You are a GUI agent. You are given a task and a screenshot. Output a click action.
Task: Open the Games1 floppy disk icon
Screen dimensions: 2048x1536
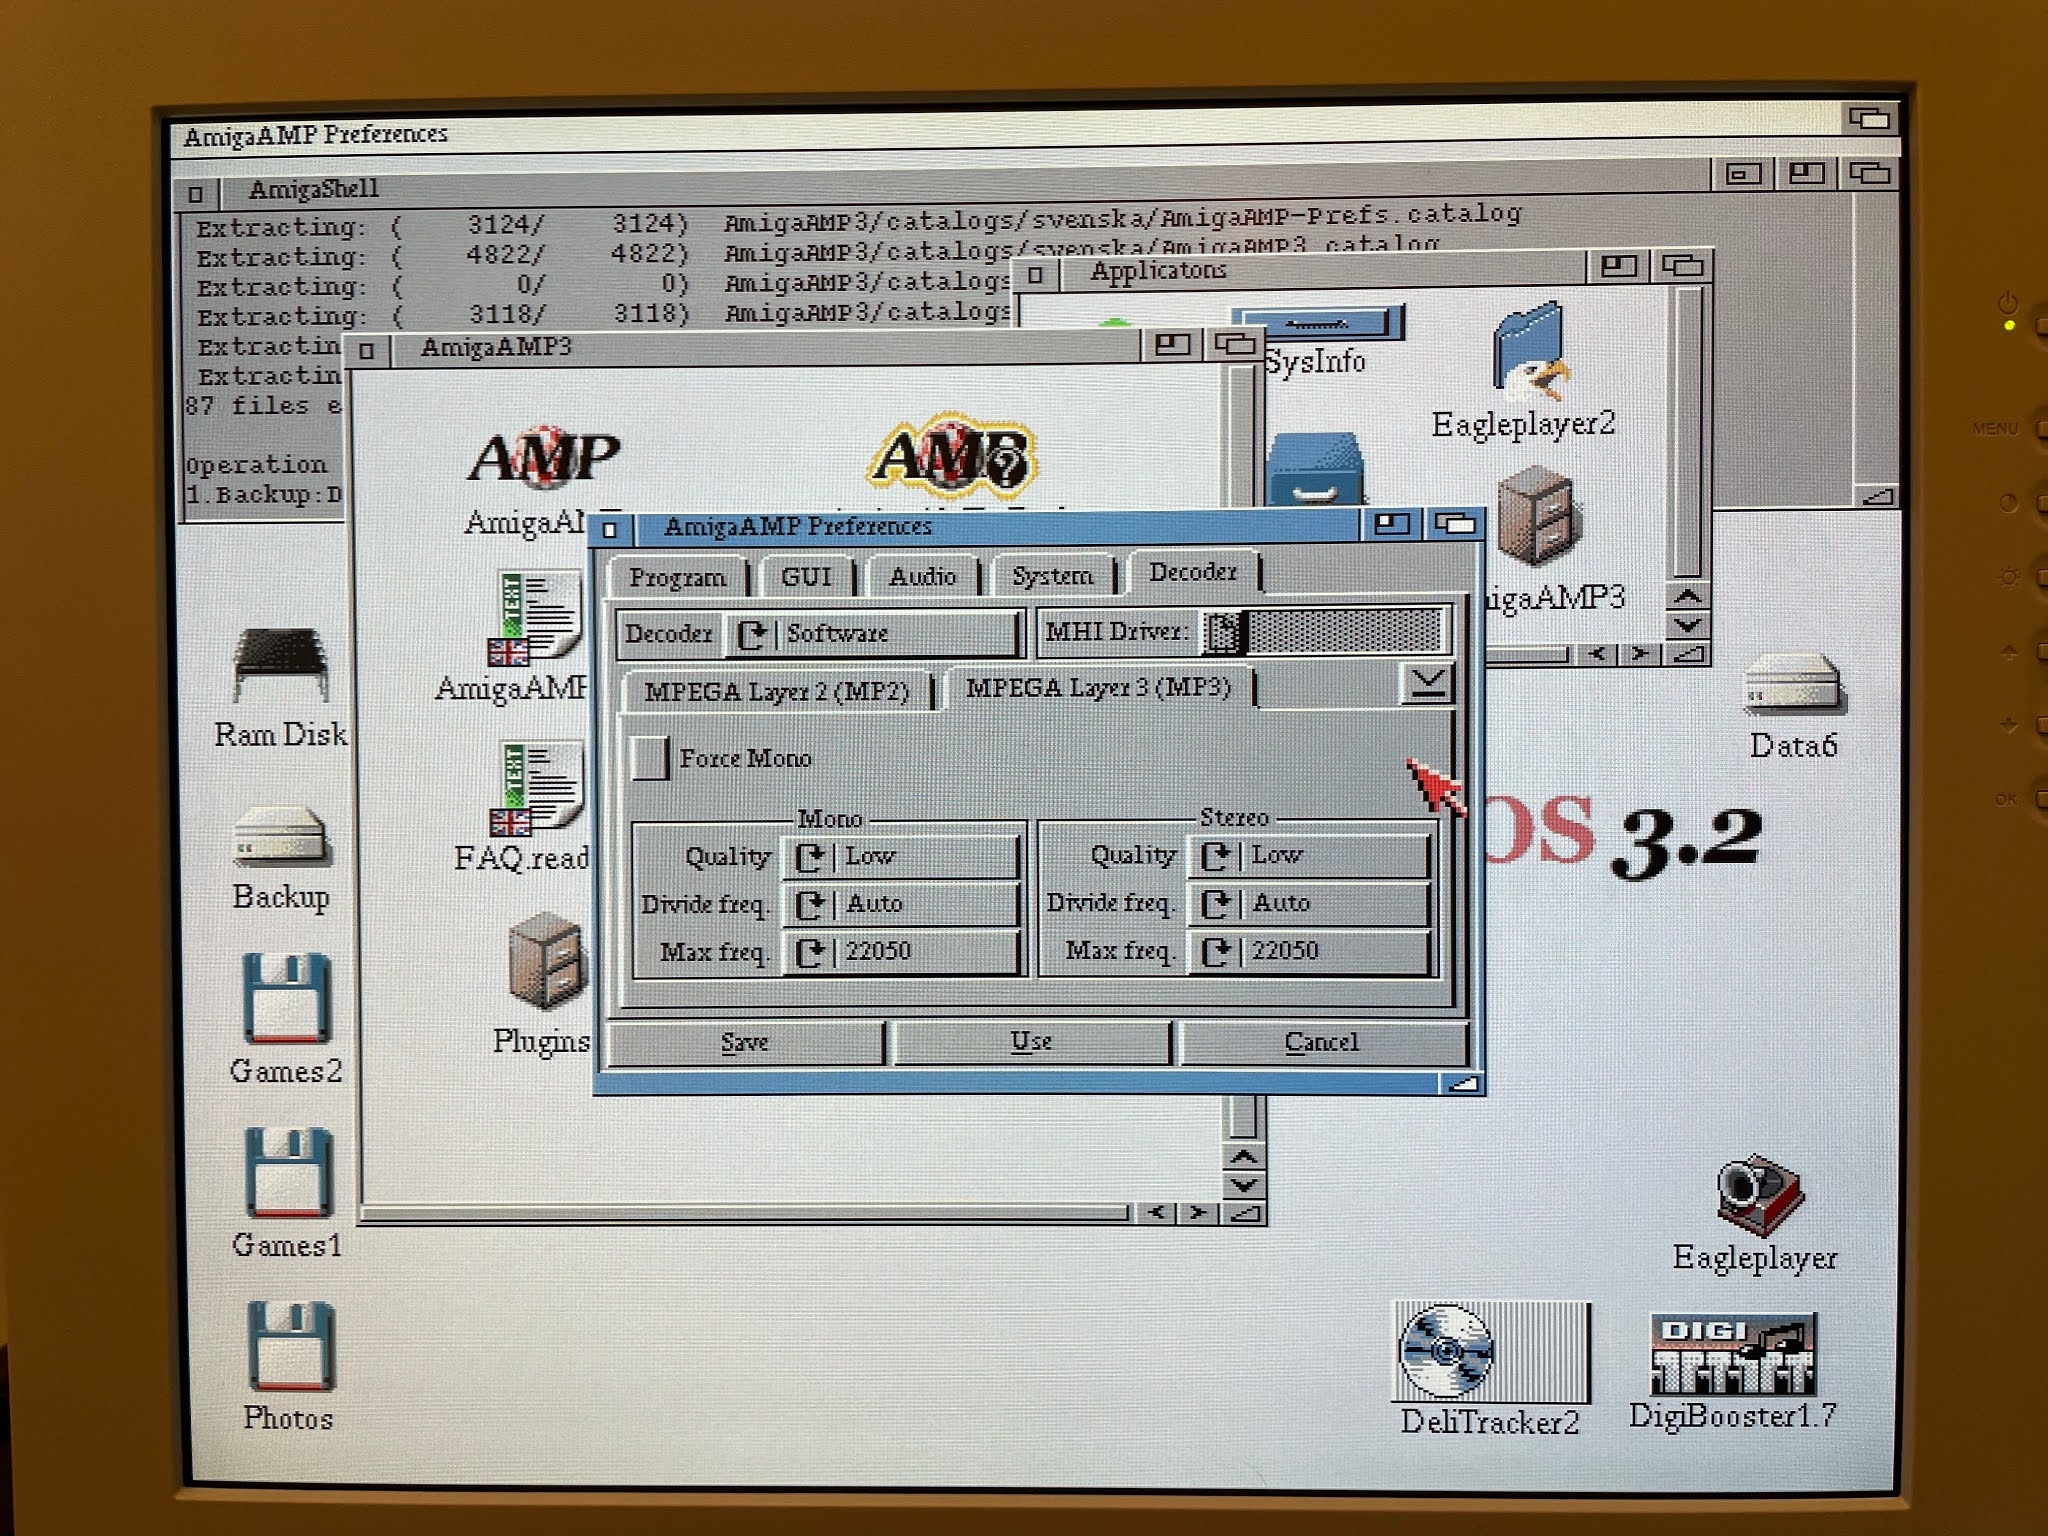288,1172
